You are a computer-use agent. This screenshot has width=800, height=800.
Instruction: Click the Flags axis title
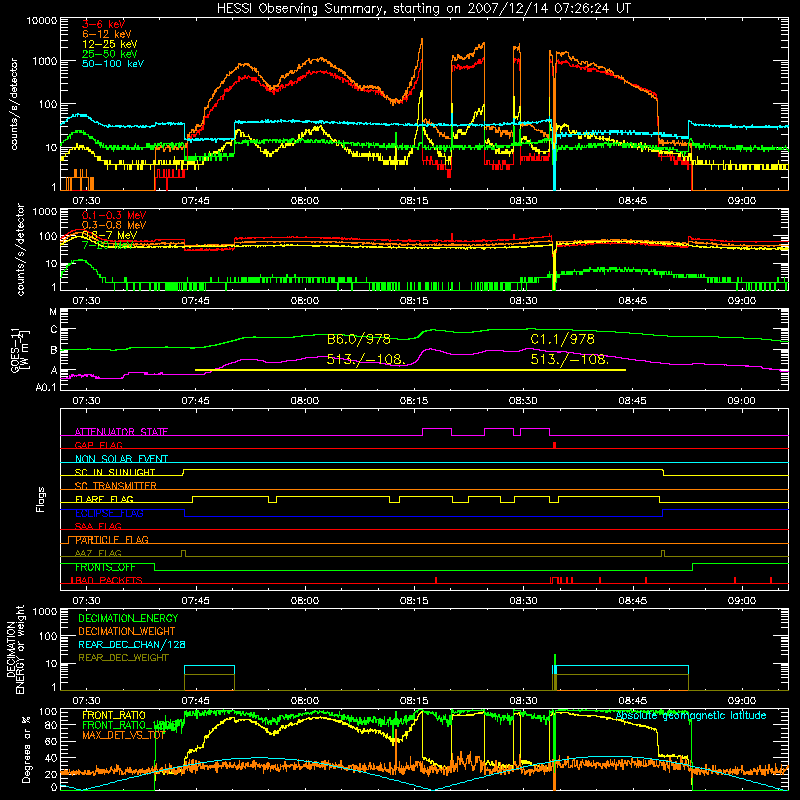[x=41, y=499]
